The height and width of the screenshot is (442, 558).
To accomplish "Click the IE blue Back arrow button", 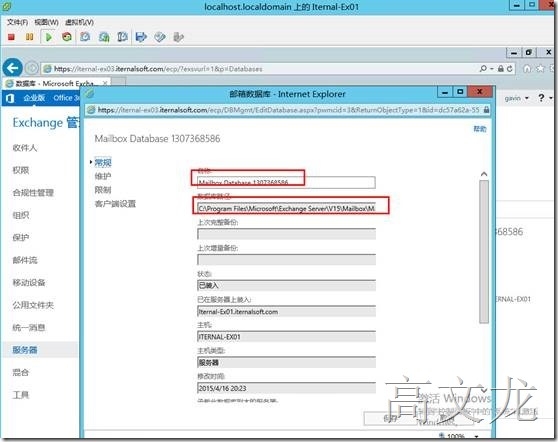I will 12,68.
